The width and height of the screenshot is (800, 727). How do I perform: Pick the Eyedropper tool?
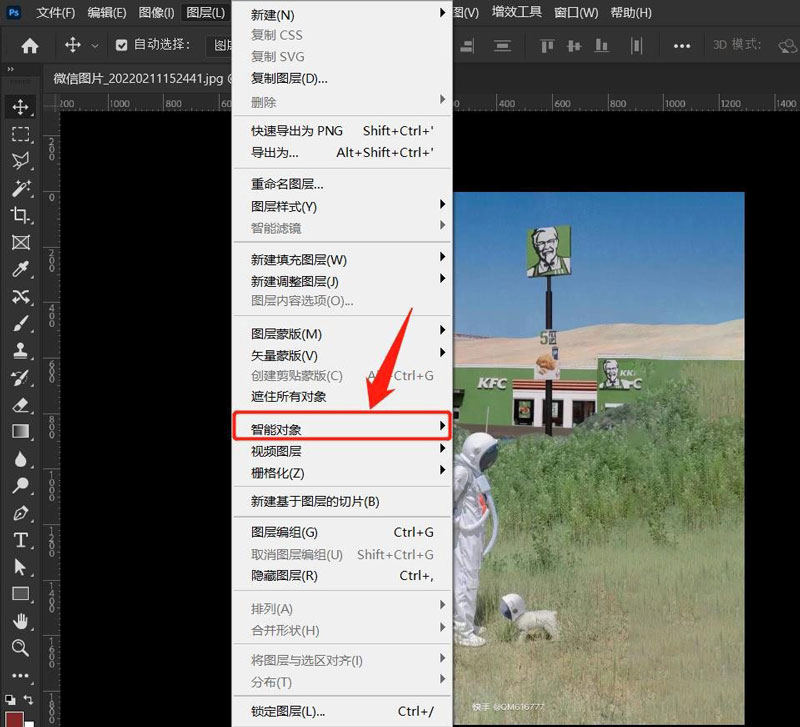click(22, 270)
